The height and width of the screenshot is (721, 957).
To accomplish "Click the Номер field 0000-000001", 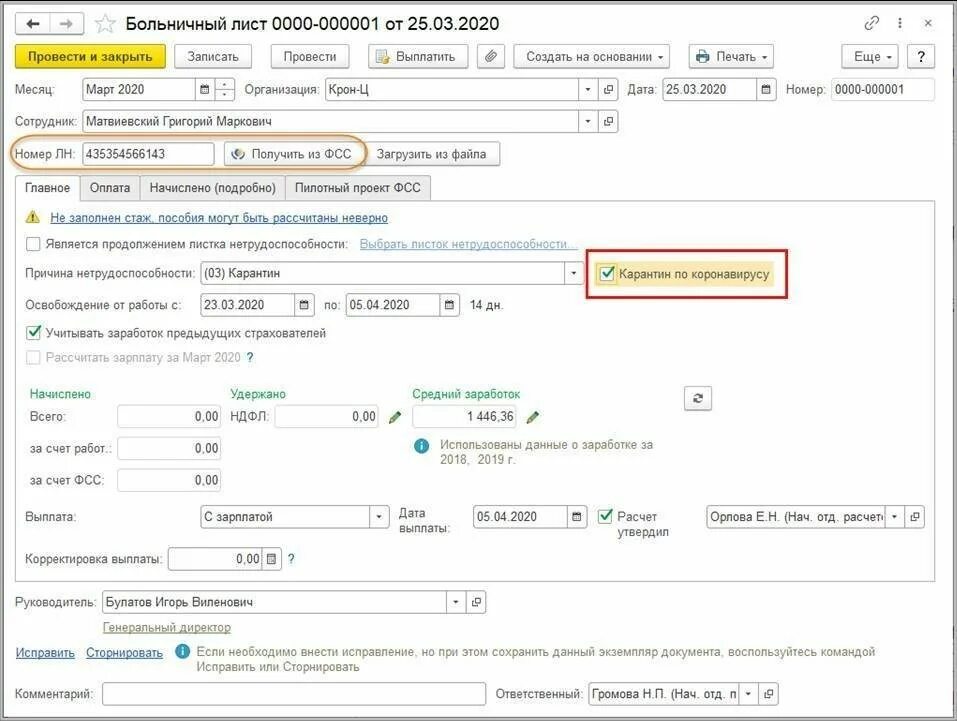I will [x=883, y=90].
